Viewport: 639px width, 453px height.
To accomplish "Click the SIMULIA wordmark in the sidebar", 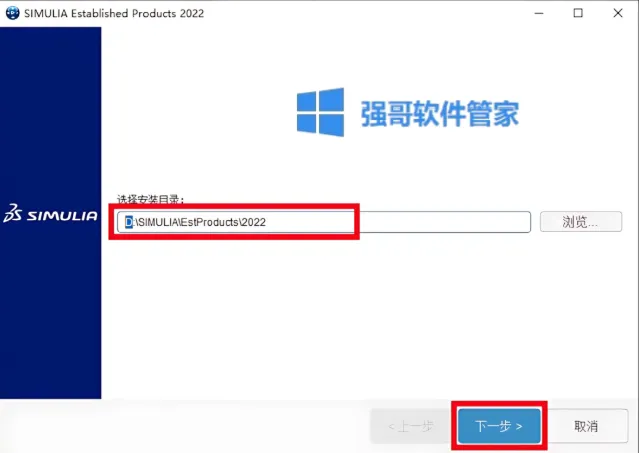I will pos(62,216).
